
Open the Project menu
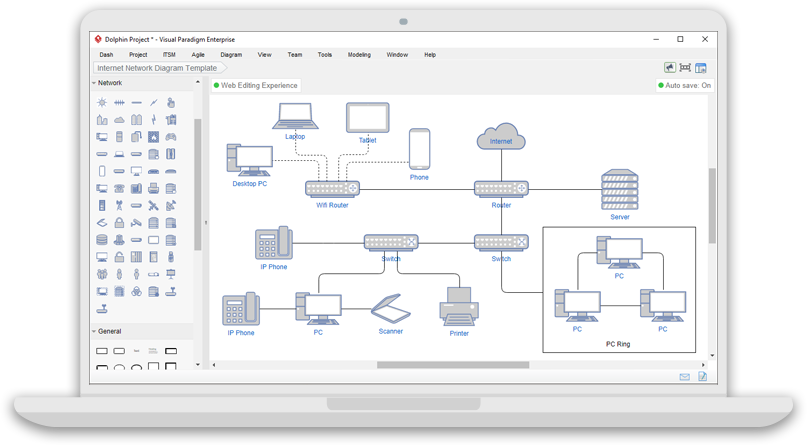pos(138,55)
